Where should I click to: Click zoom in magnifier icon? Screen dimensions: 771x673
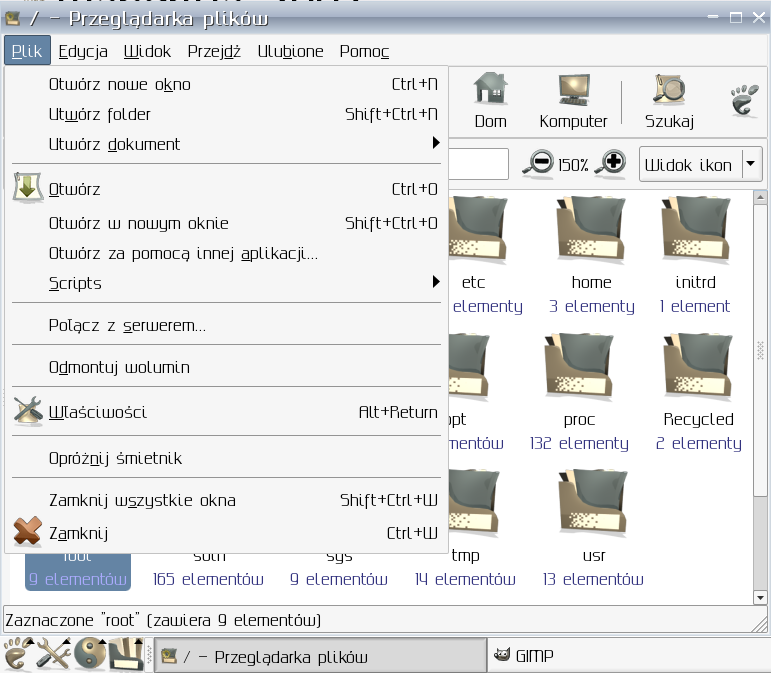click(610, 164)
